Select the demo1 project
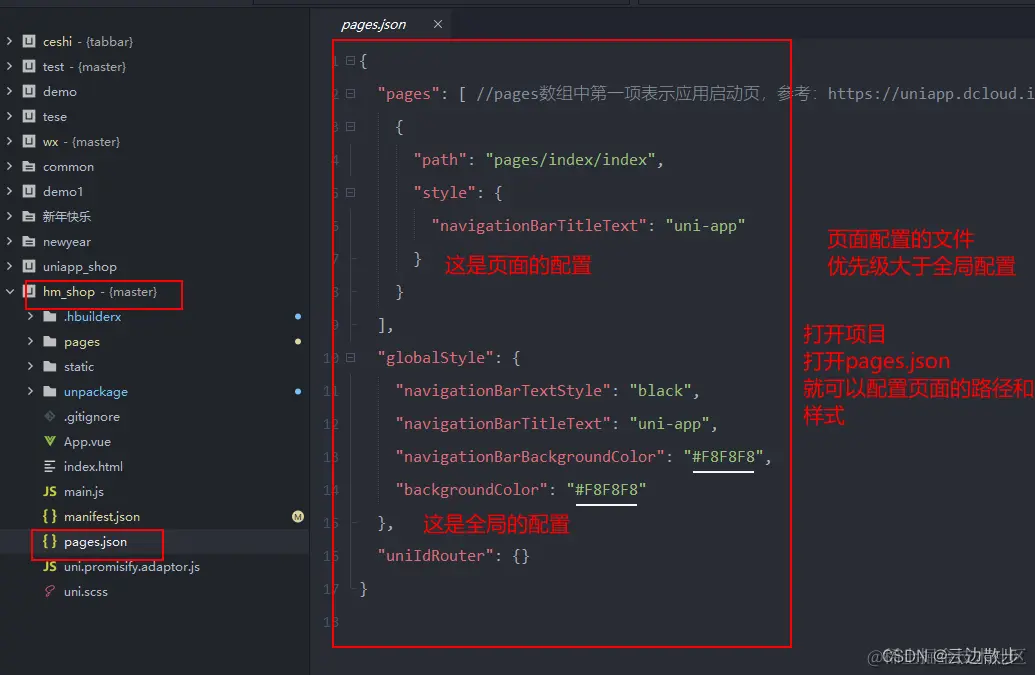Image resolution: width=1035 pixels, height=675 pixels. (63, 191)
